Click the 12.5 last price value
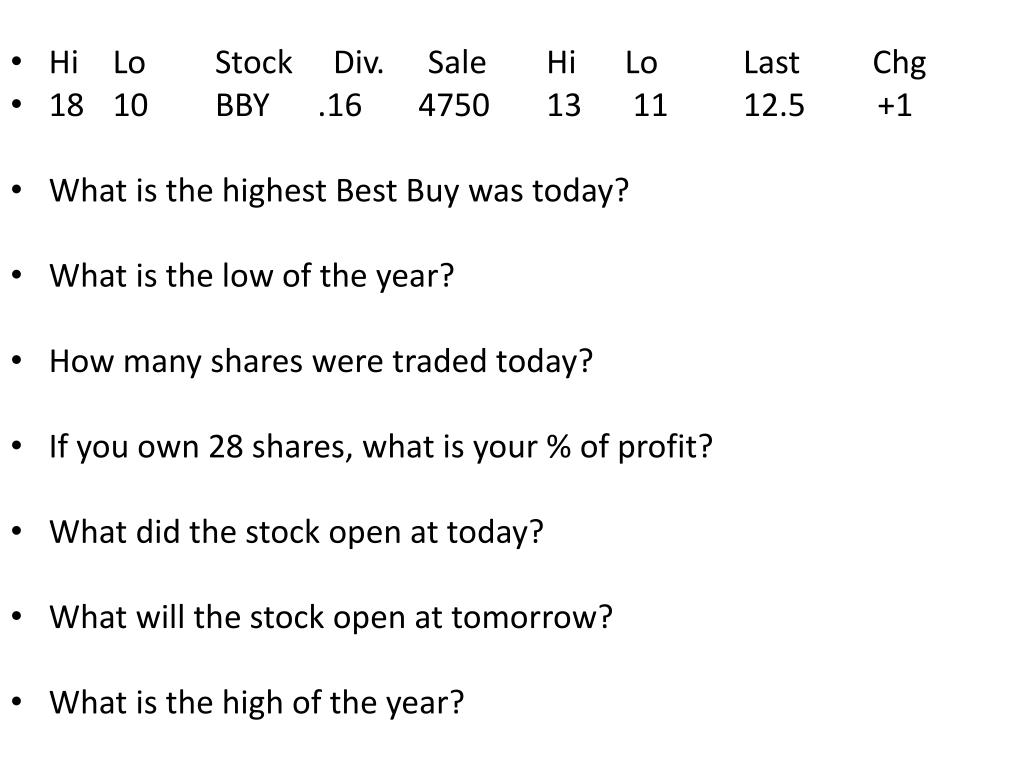This screenshot has width=1024, height=768. tap(774, 105)
